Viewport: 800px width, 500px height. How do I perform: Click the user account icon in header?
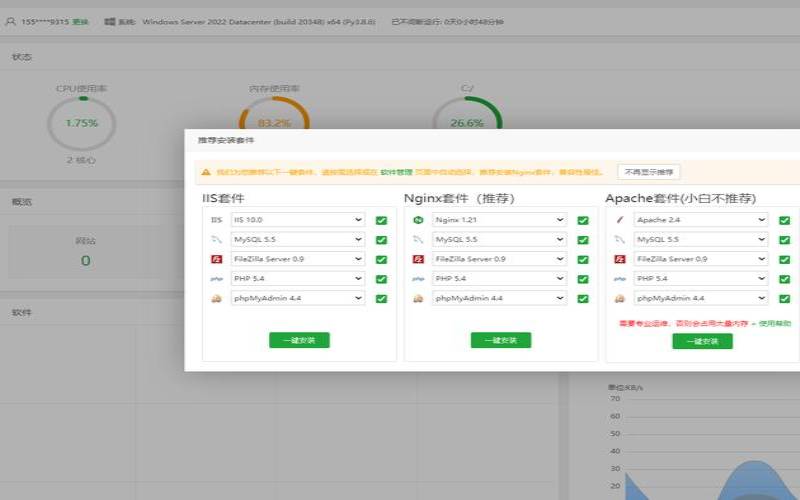pos(10,22)
